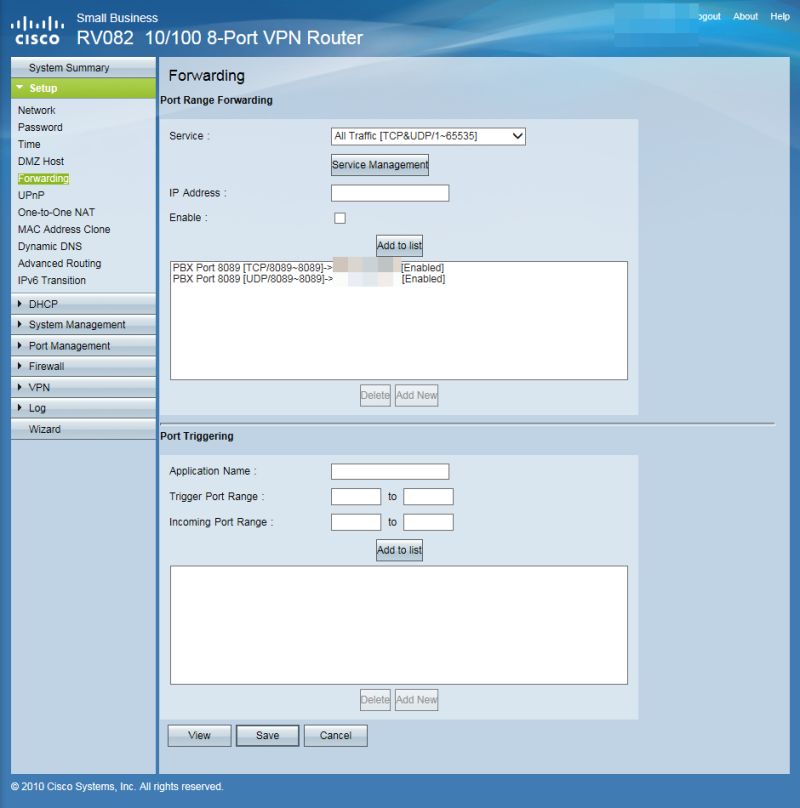Click the Logout link

click(710, 16)
